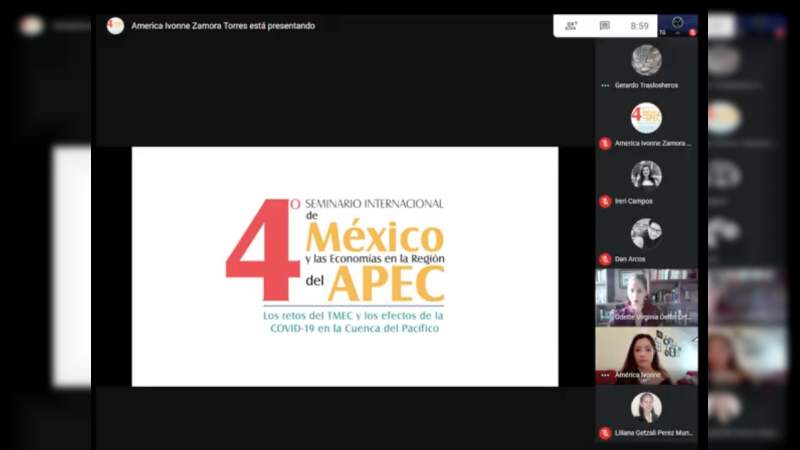This screenshot has width=800, height=450.
Task: Click the Ireri Campos name label
Action: [634, 201]
